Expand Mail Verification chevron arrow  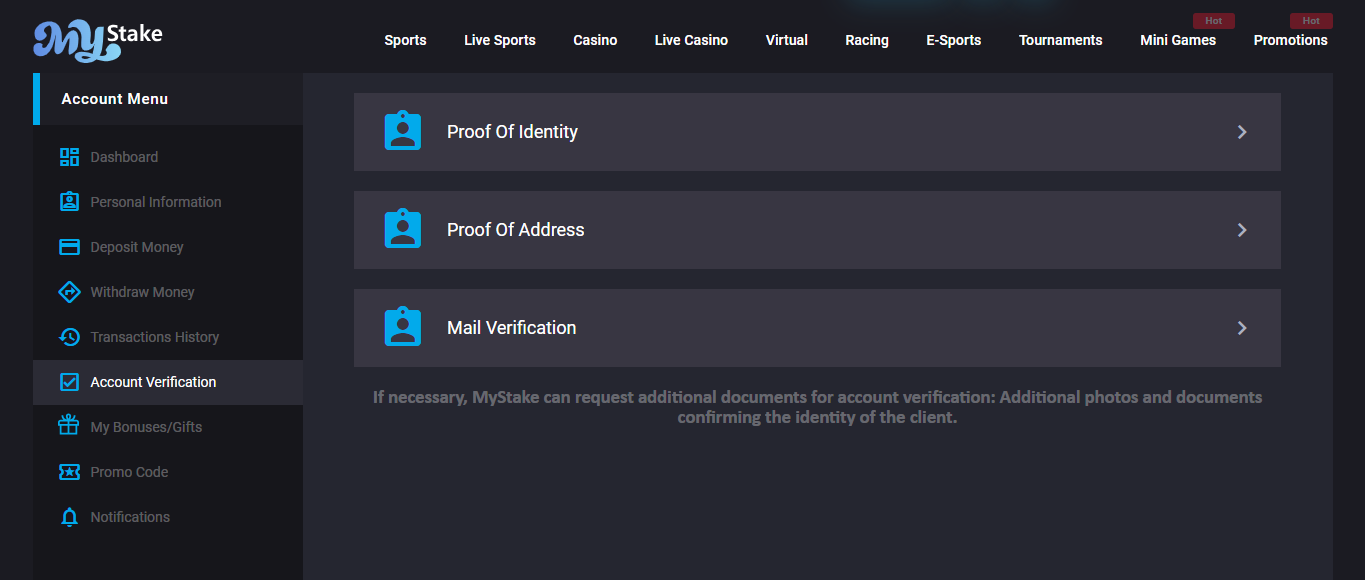pyautogui.click(x=1242, y=328)
